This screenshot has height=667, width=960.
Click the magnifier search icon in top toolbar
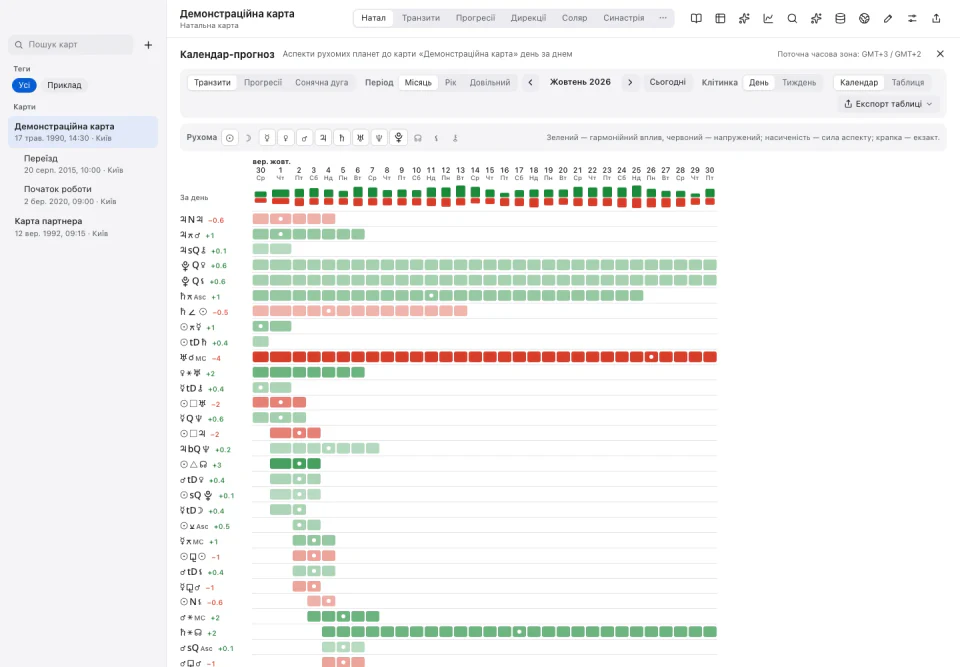click(x=792, y=18)
